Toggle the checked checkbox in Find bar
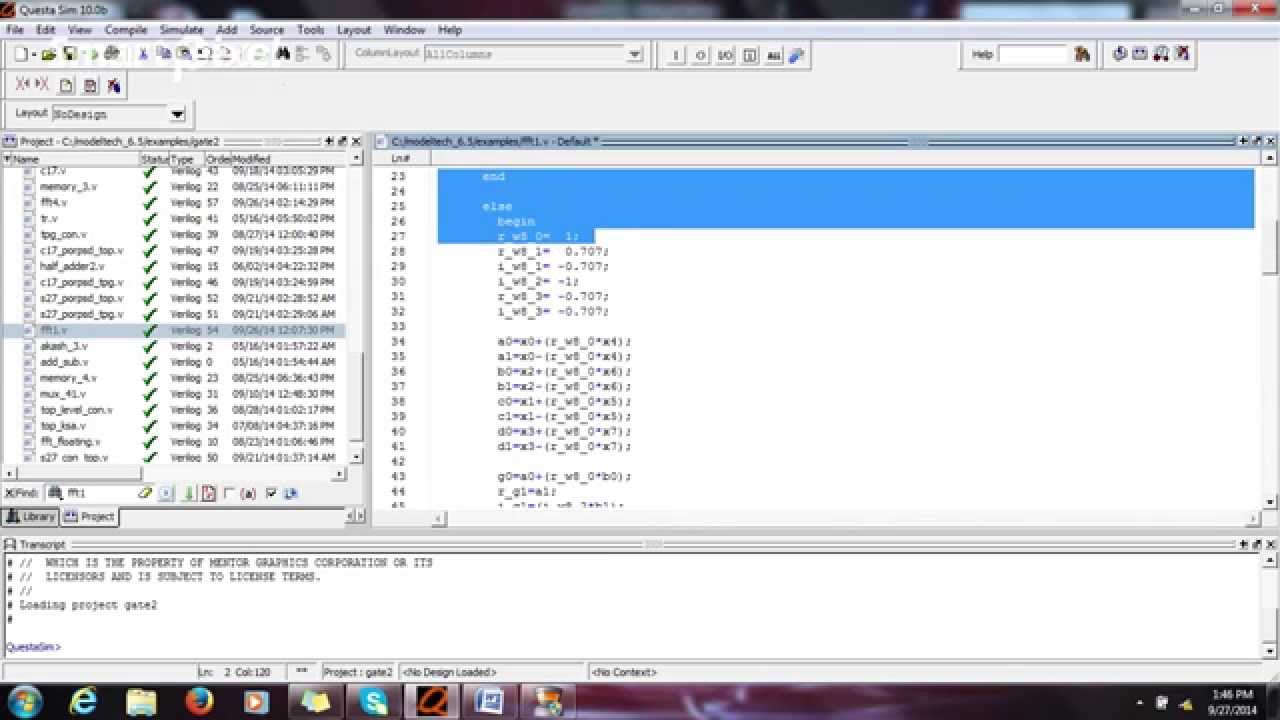Viewport: 1280px width, 720px height. [x=271, y=493]
